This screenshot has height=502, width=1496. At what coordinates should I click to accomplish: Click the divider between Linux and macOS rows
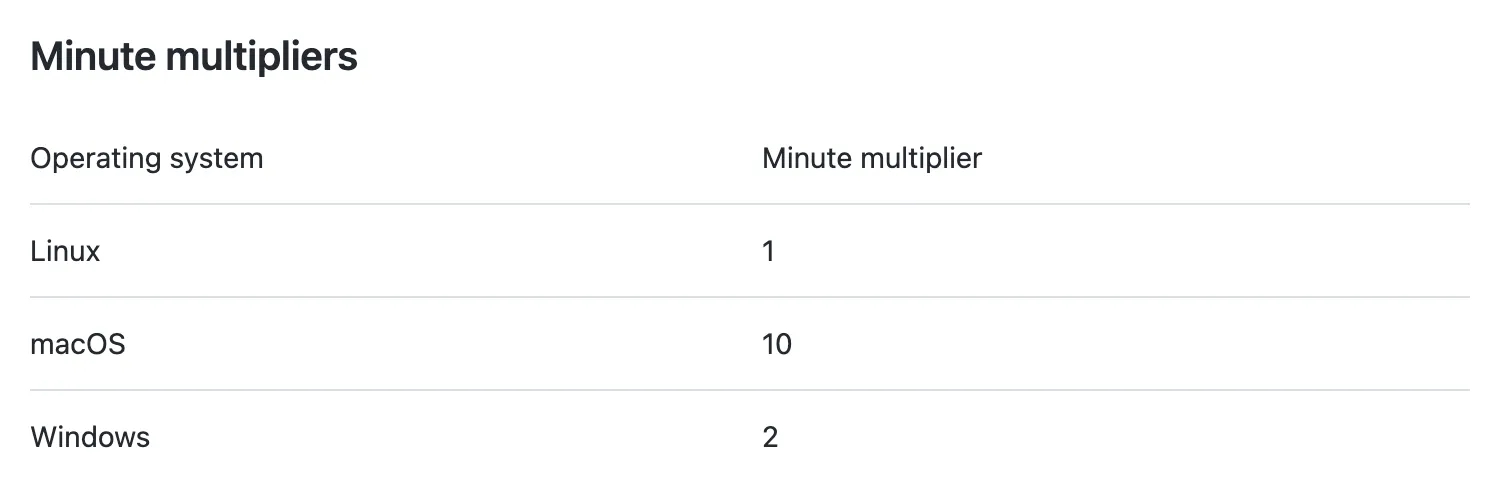tap(750, 297)
